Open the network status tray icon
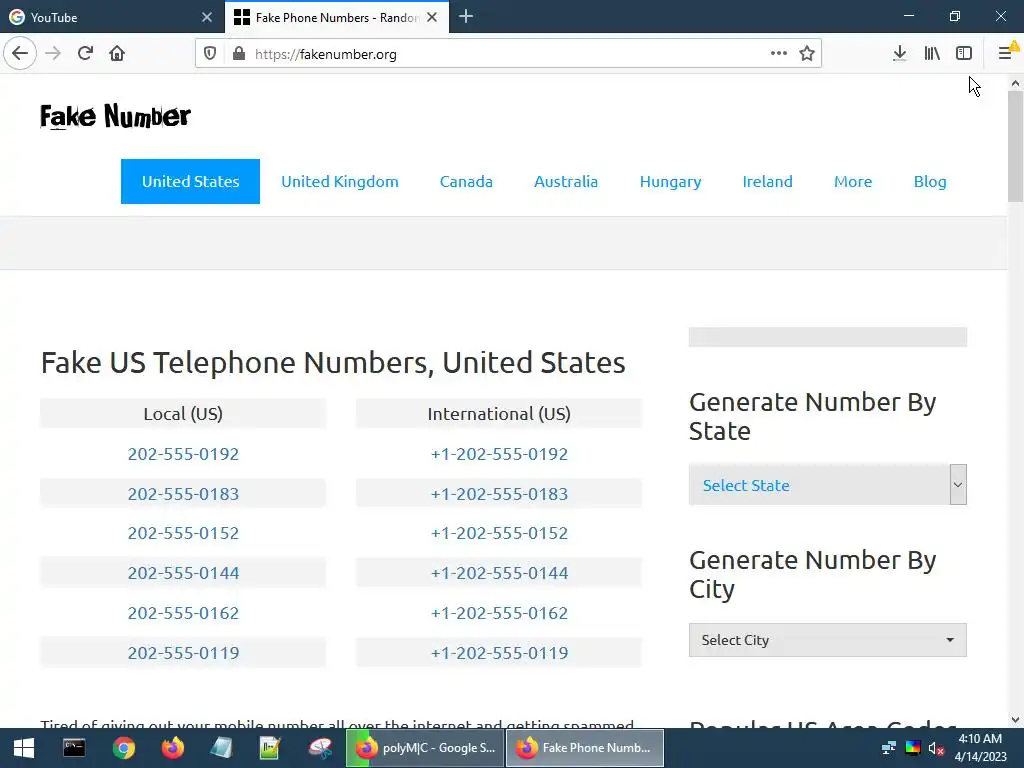 [888, 748]
